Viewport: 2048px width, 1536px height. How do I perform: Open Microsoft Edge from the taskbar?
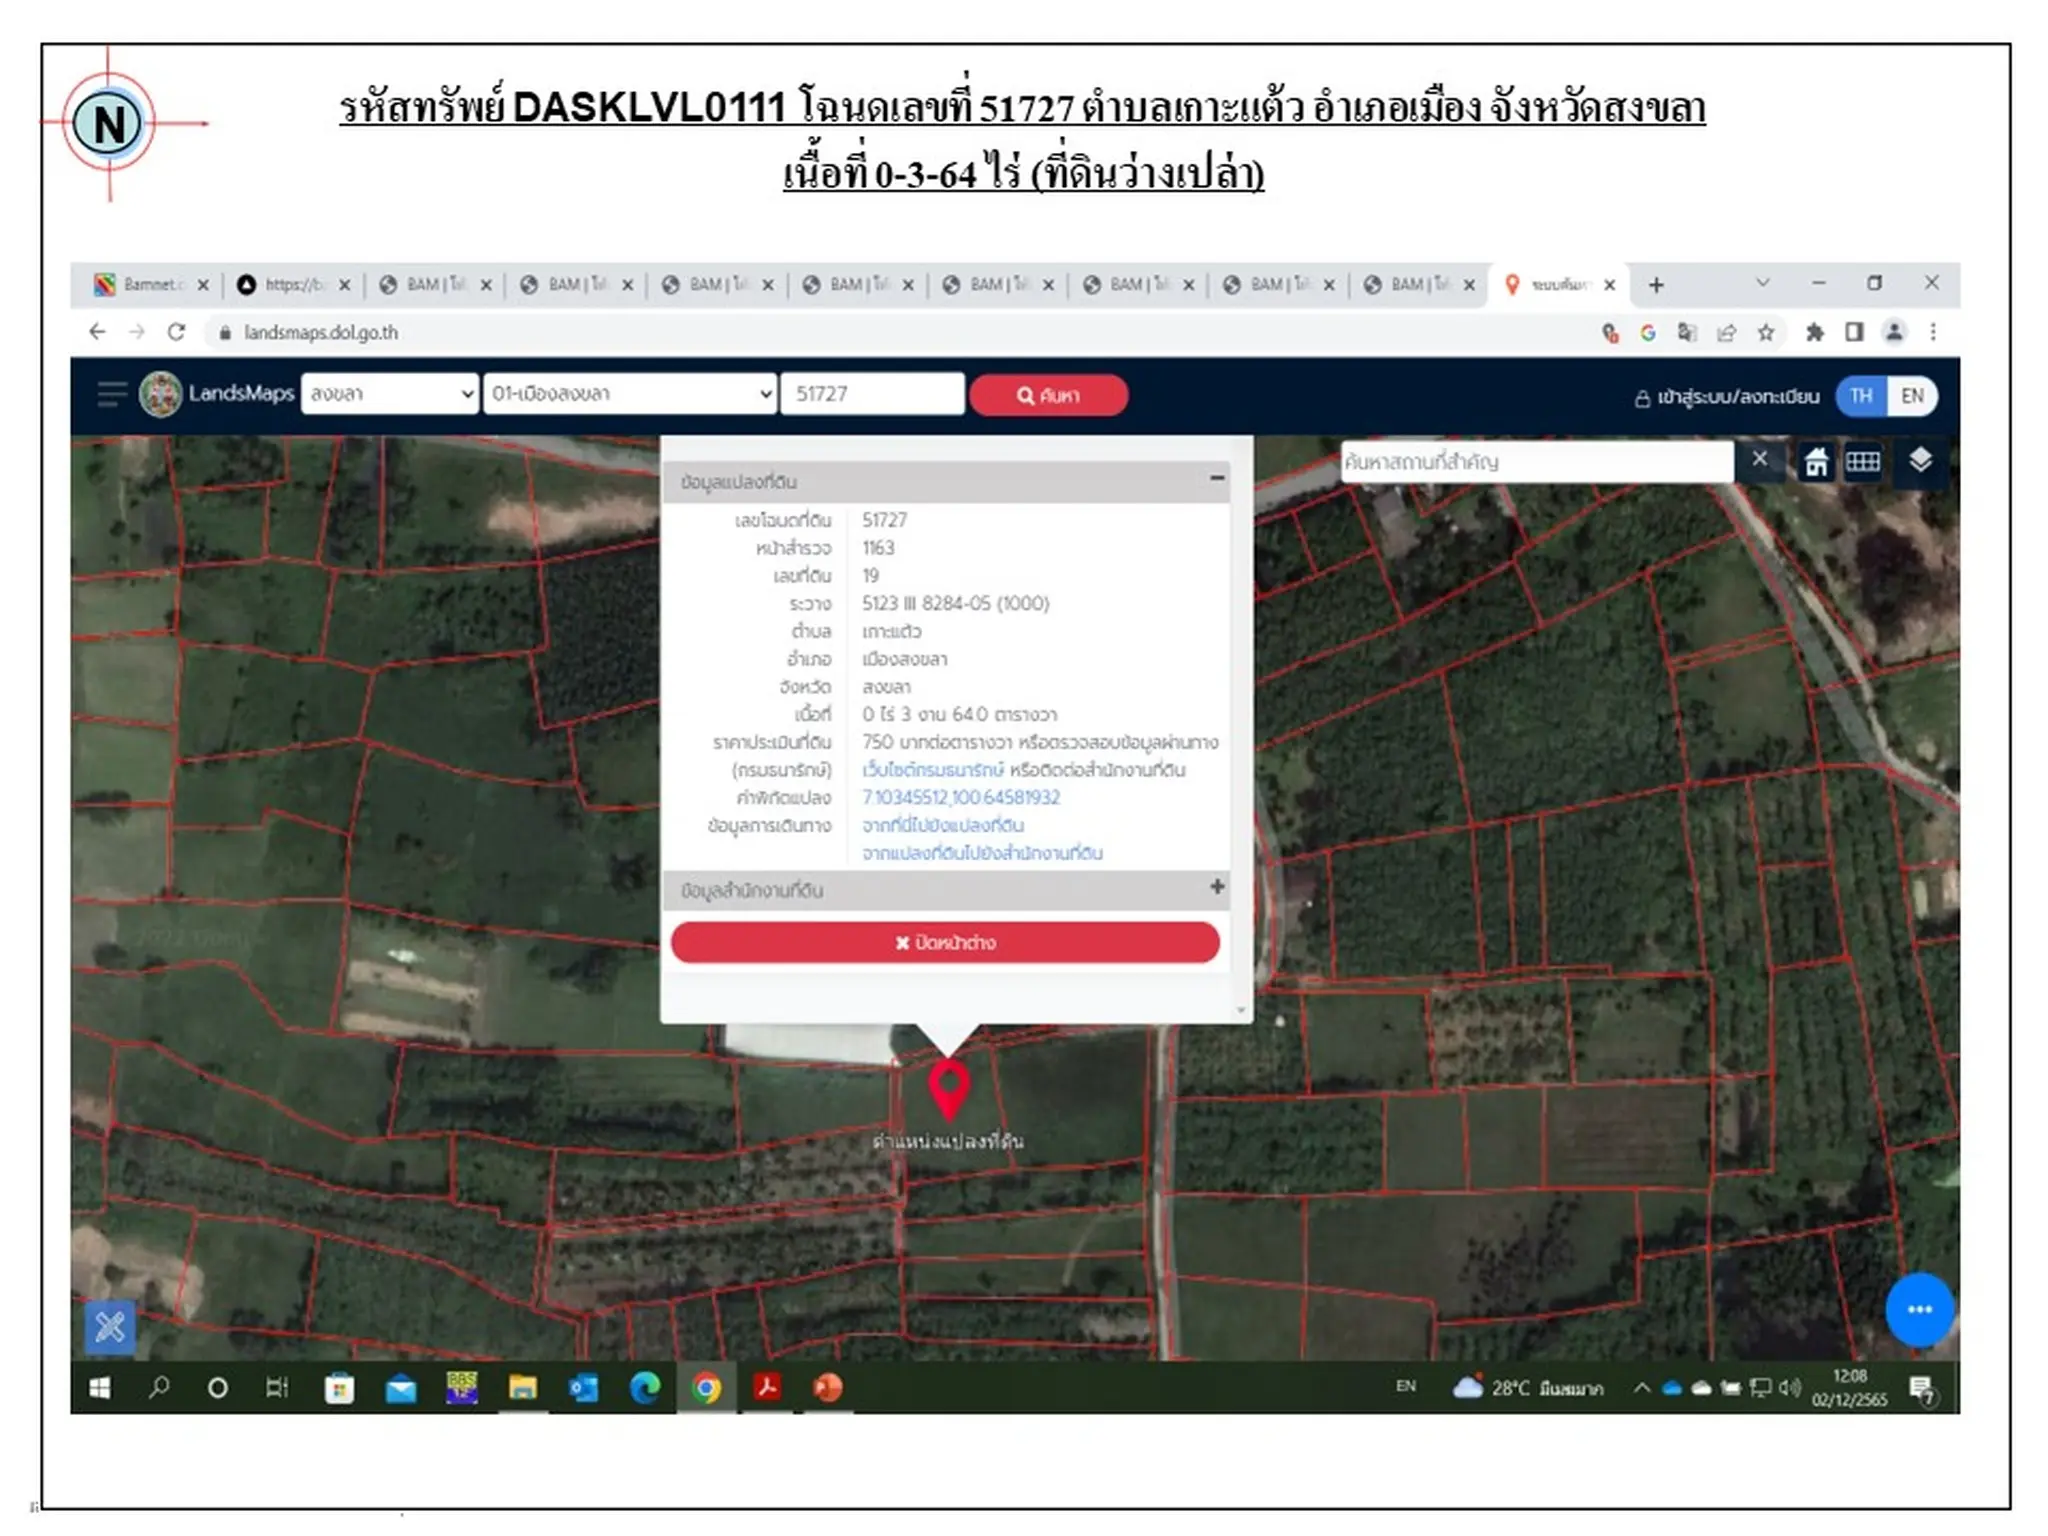tap(645, 1388)
